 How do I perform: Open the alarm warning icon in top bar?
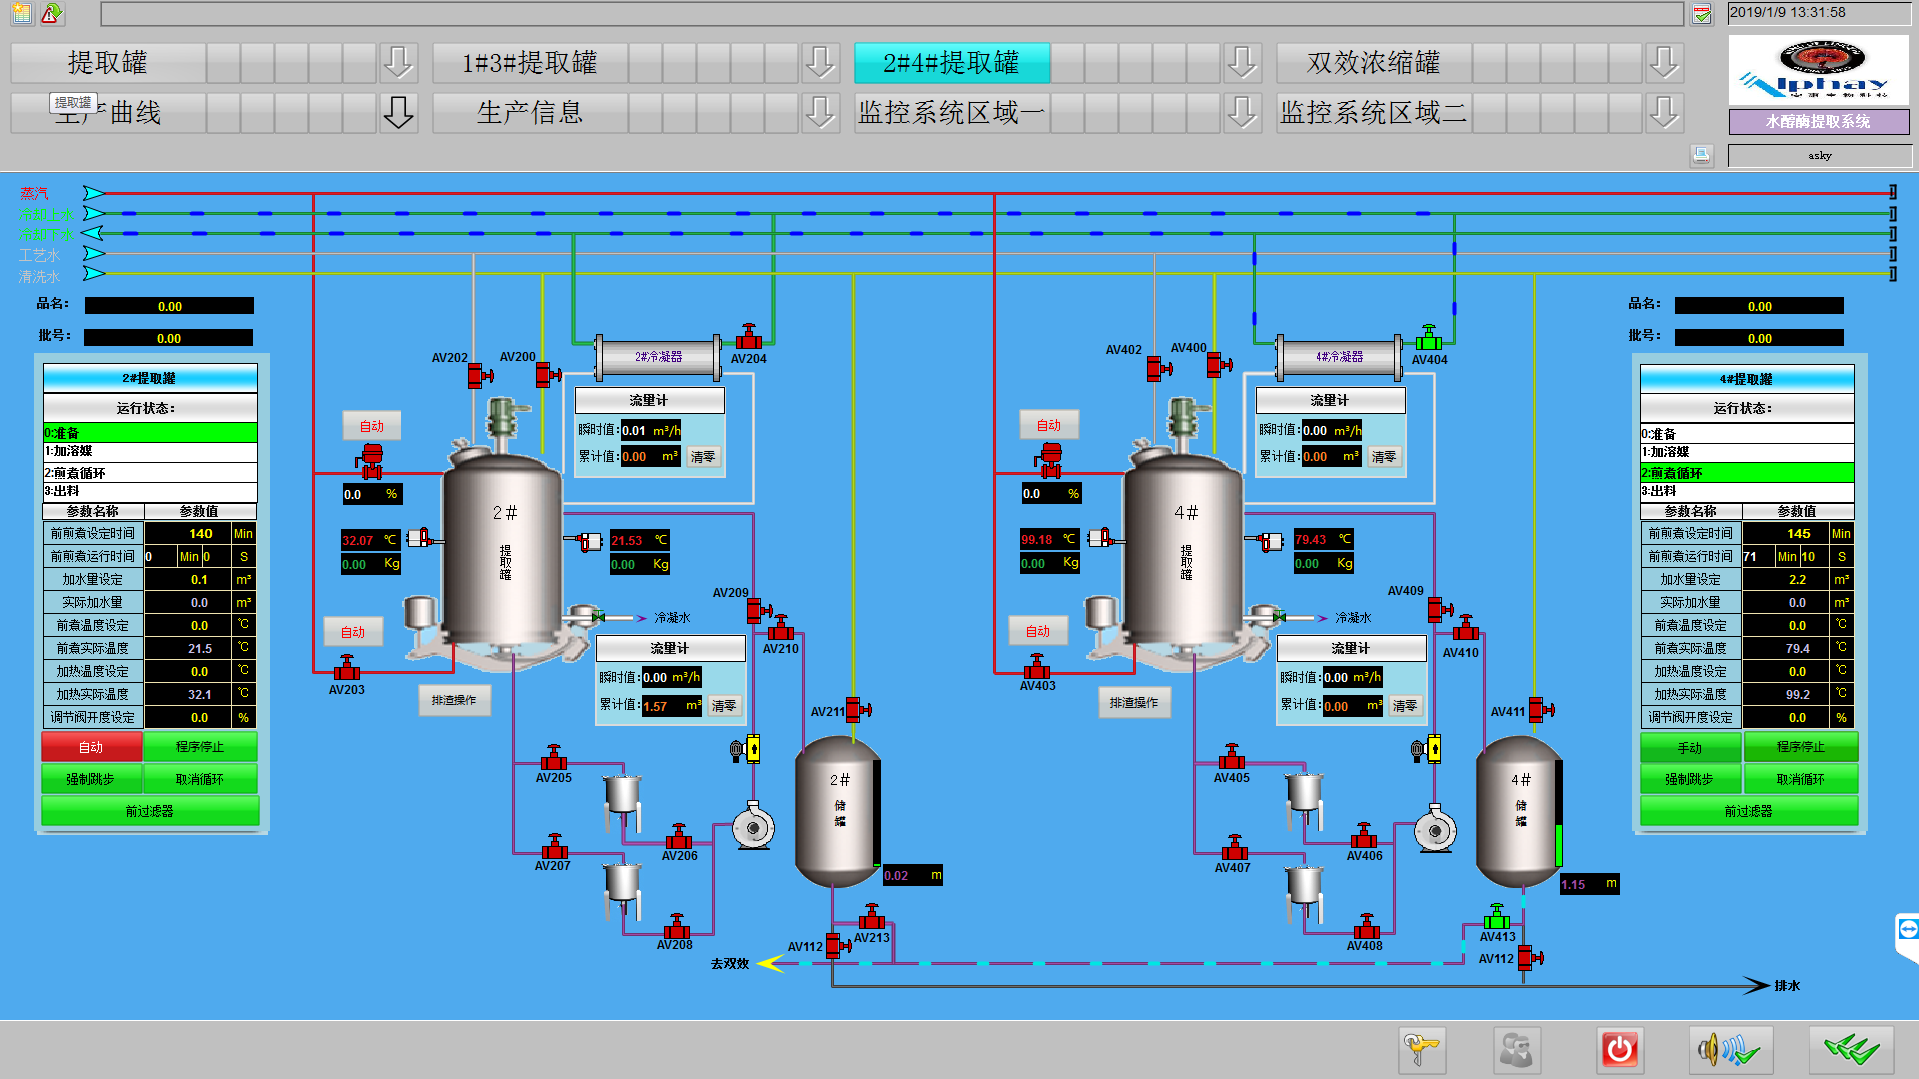51,13
